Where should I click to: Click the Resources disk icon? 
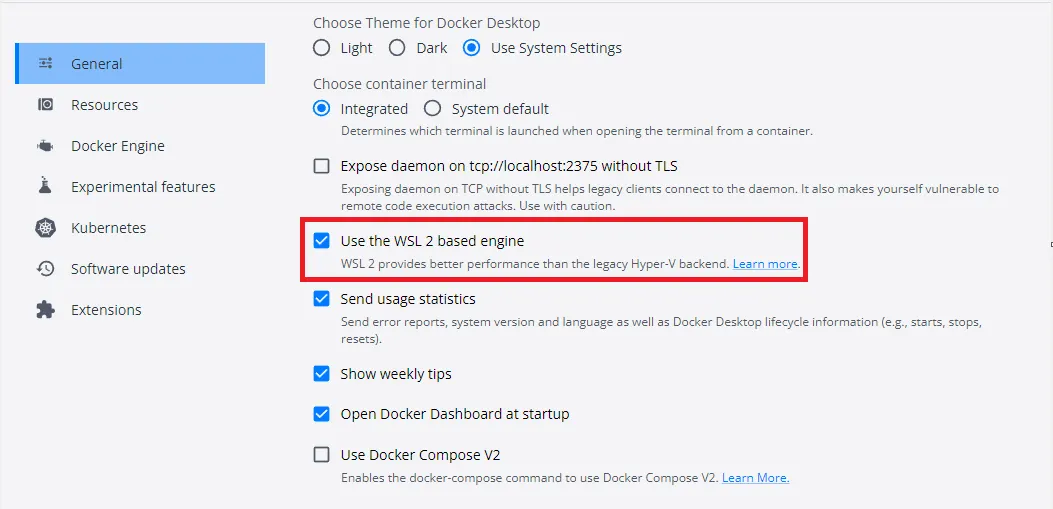click(45, 105)
